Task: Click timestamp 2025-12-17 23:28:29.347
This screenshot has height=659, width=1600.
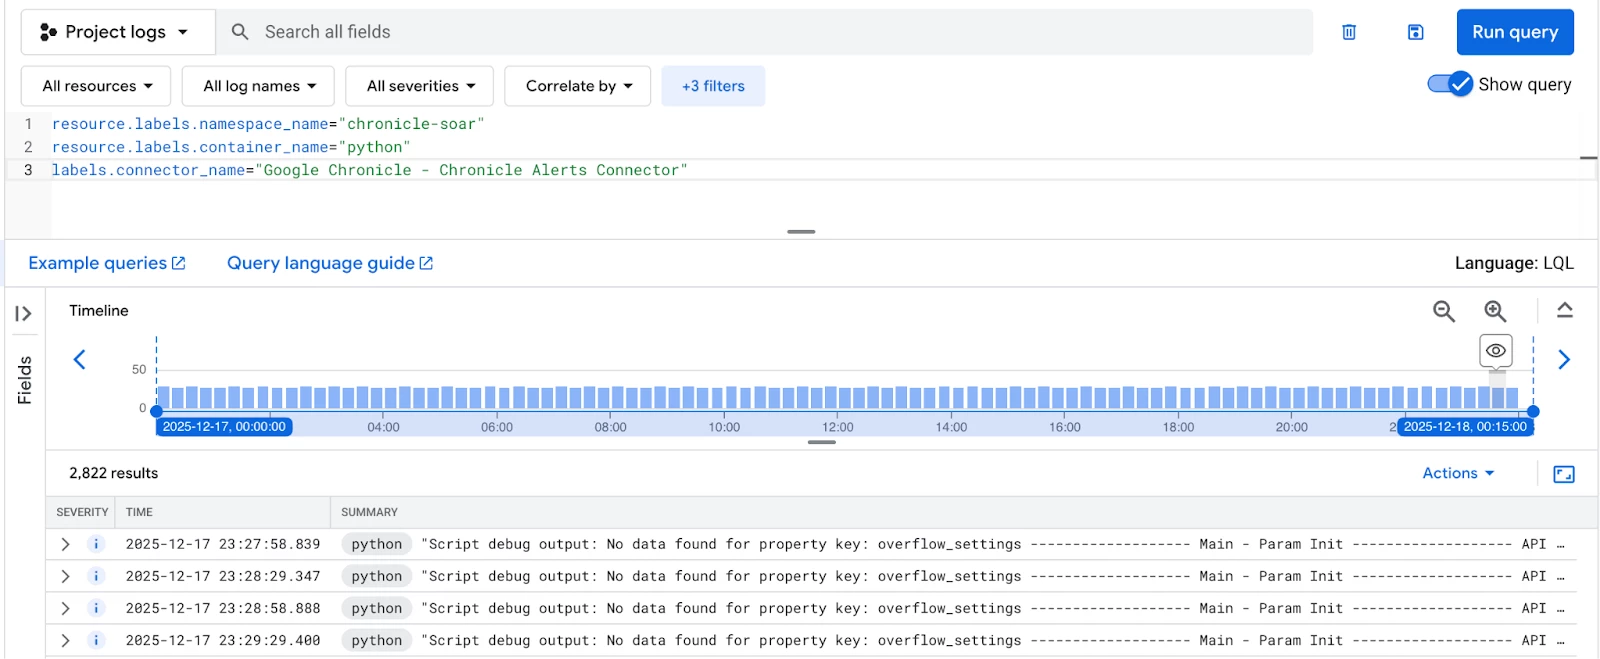Action: click(223, 576)
